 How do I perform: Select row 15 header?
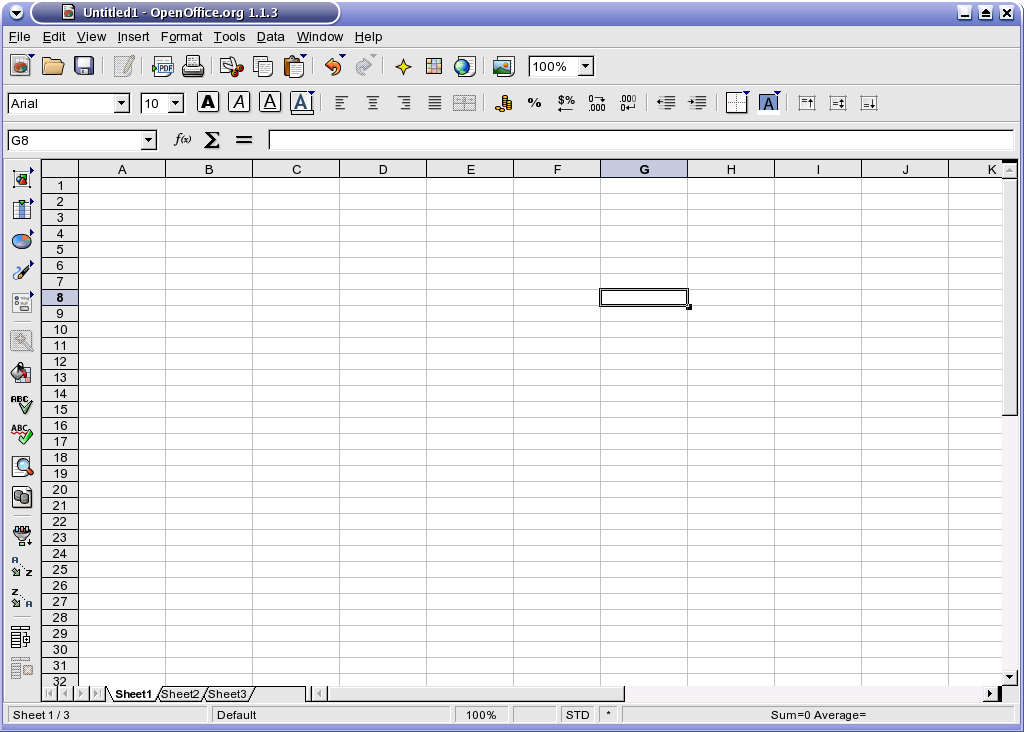tap(60, 409)
